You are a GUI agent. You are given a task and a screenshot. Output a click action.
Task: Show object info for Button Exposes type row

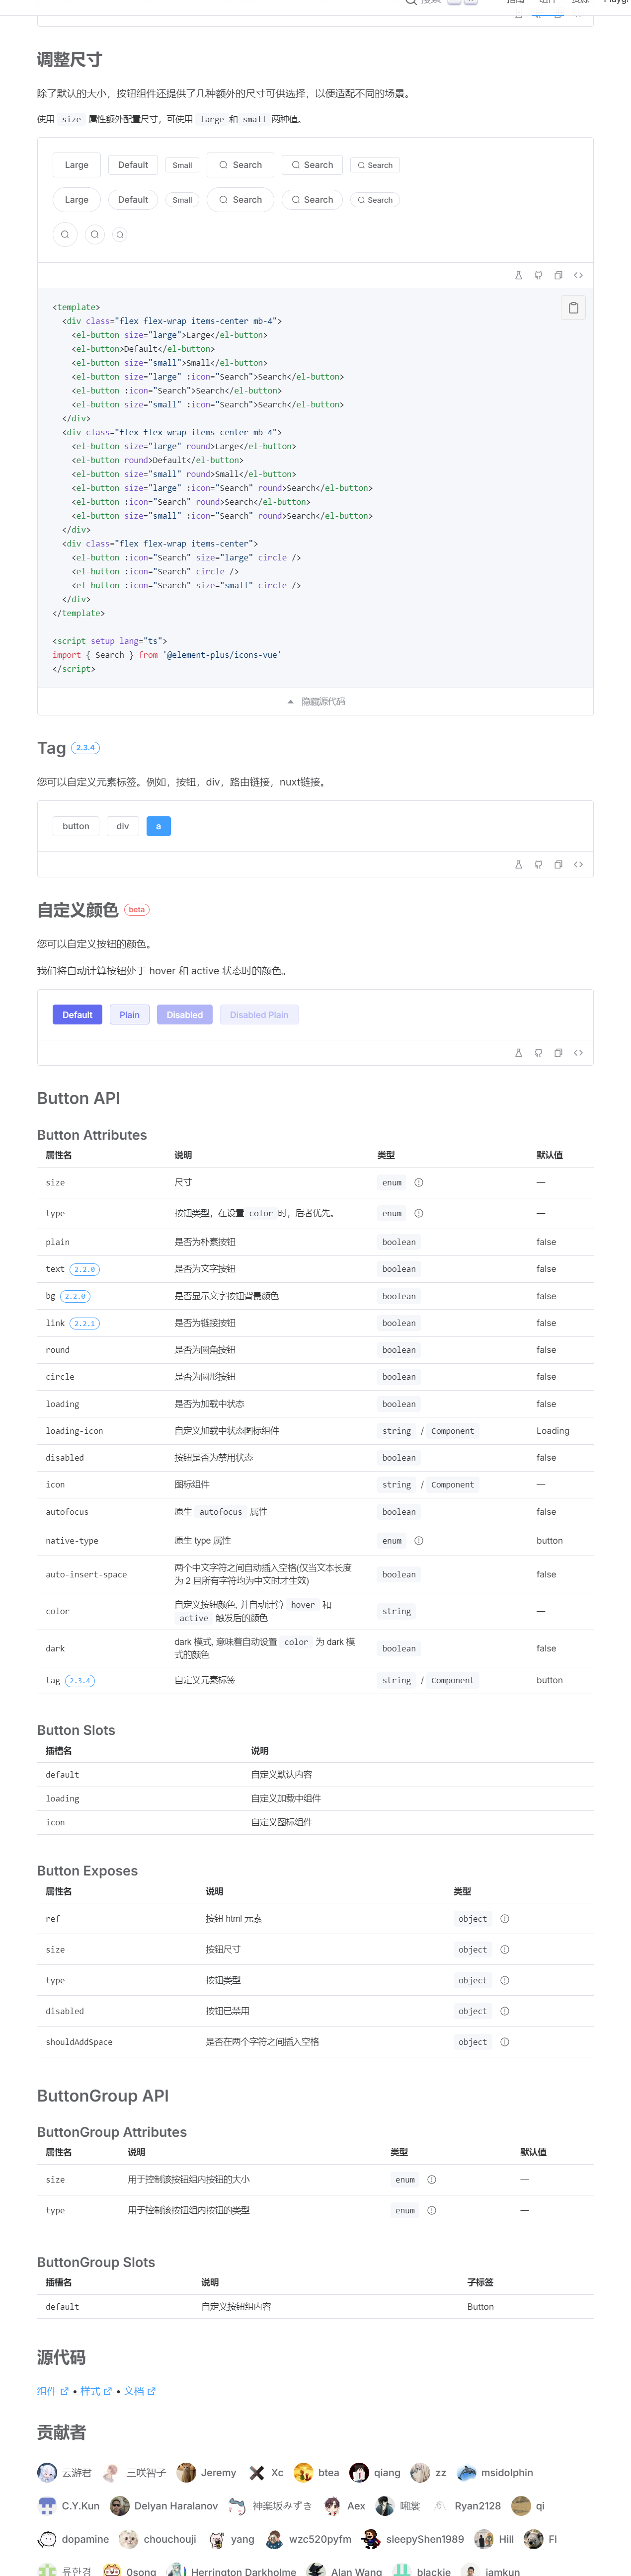[x=505, y=1980]
